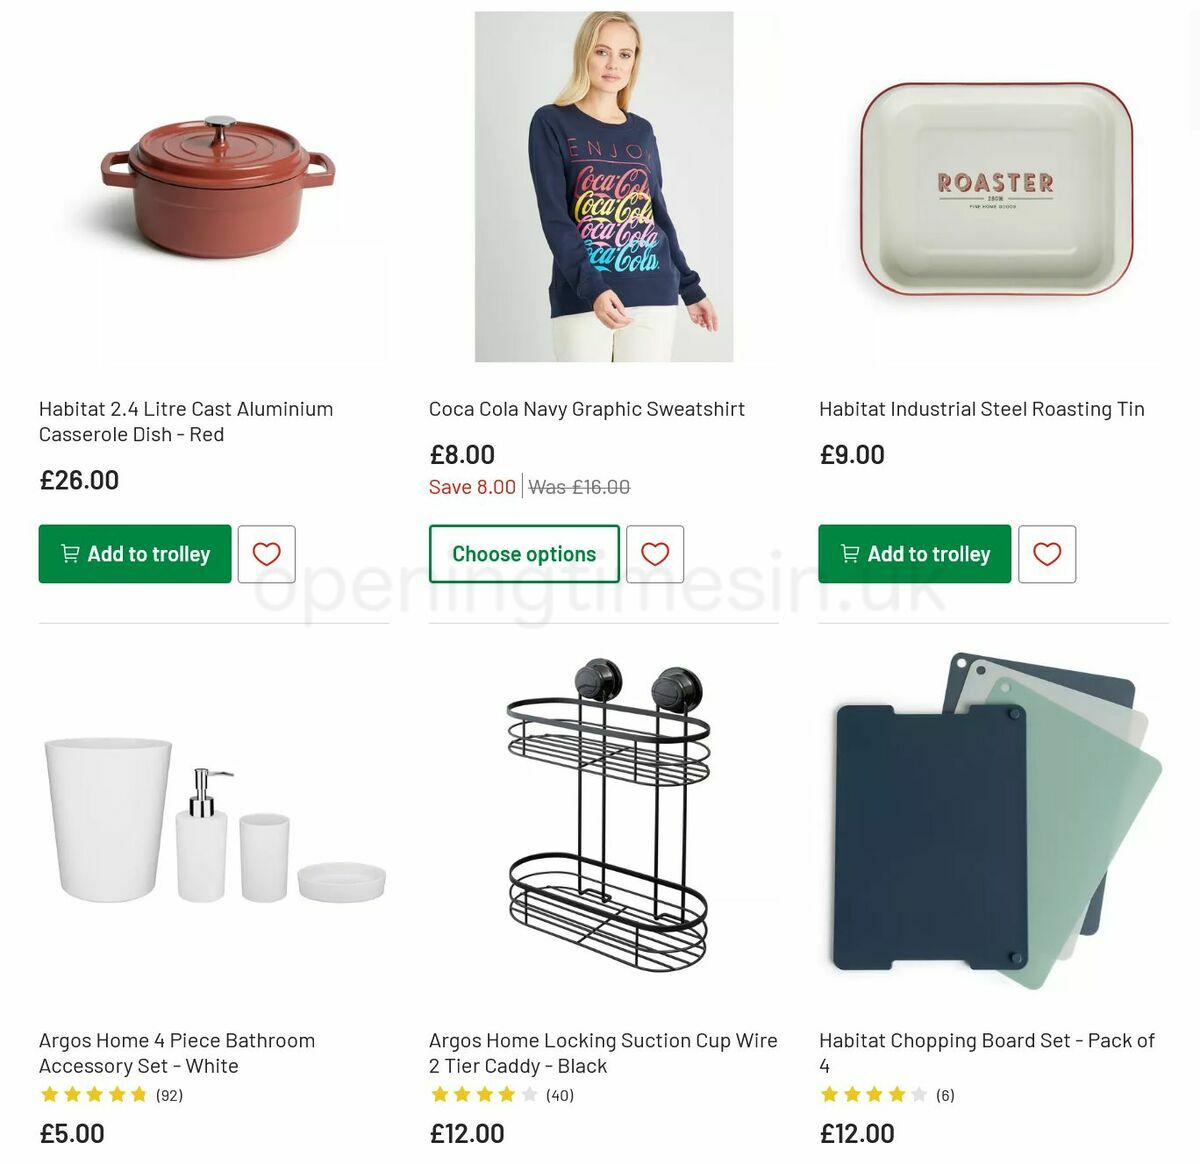Click the star rating for the Bathroom Accessory Set
The height and width of the screenshot is (1164, 1200).
tap(92, 1094)
